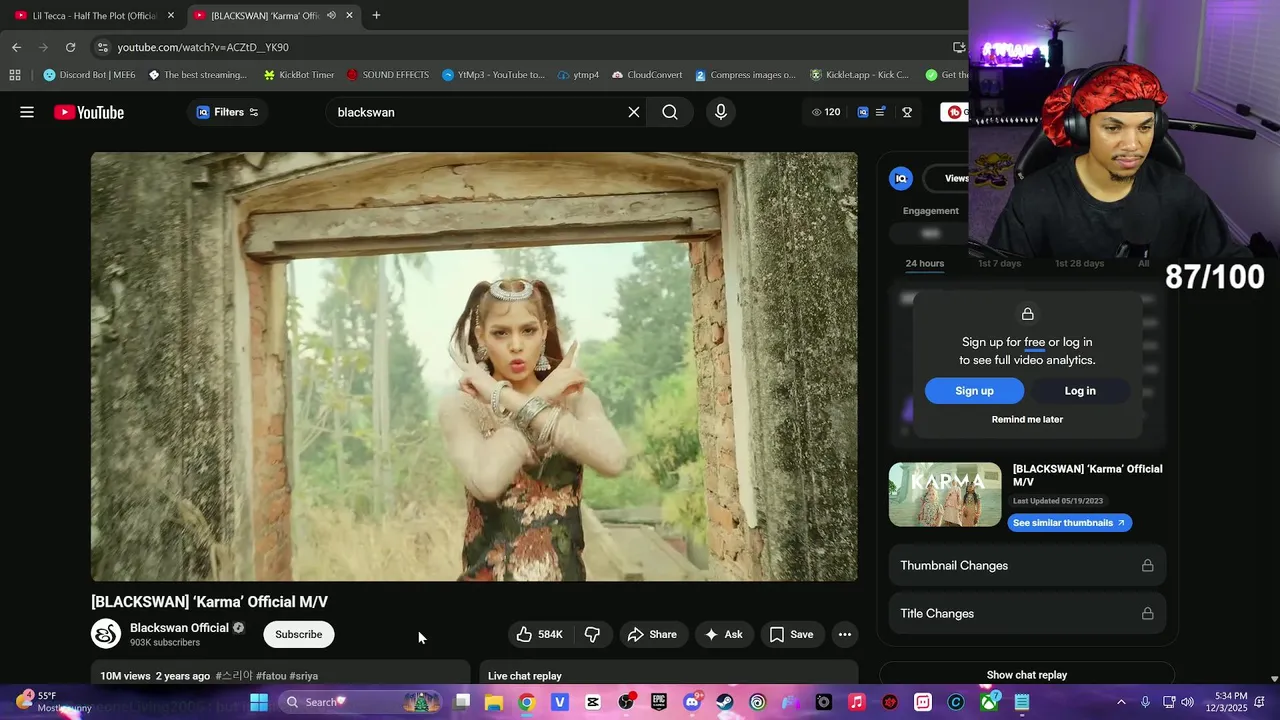Open the Discord Bot | MEE6 bookmark
1280x720 pixels.
pyautogui.click(x=90, y=75)
